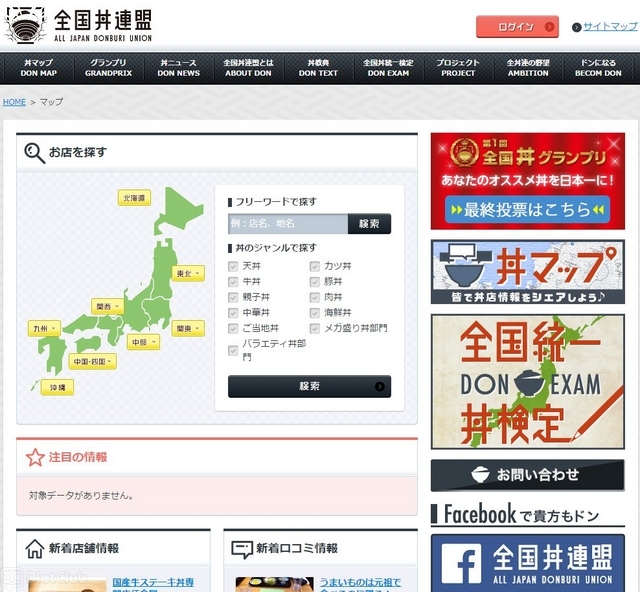Viewport: 640px width, 592px height.
Task: Toggle the カツ丼 checkbox
Action: click(x=315, y=267)
